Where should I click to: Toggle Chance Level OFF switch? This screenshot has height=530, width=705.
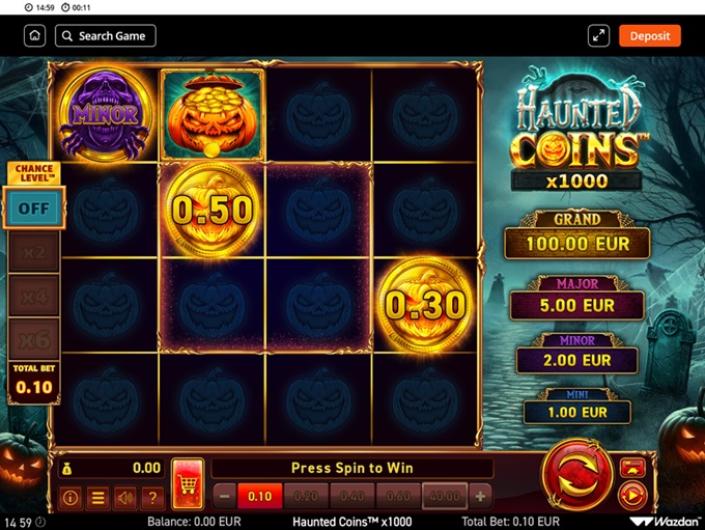(34, 208)
